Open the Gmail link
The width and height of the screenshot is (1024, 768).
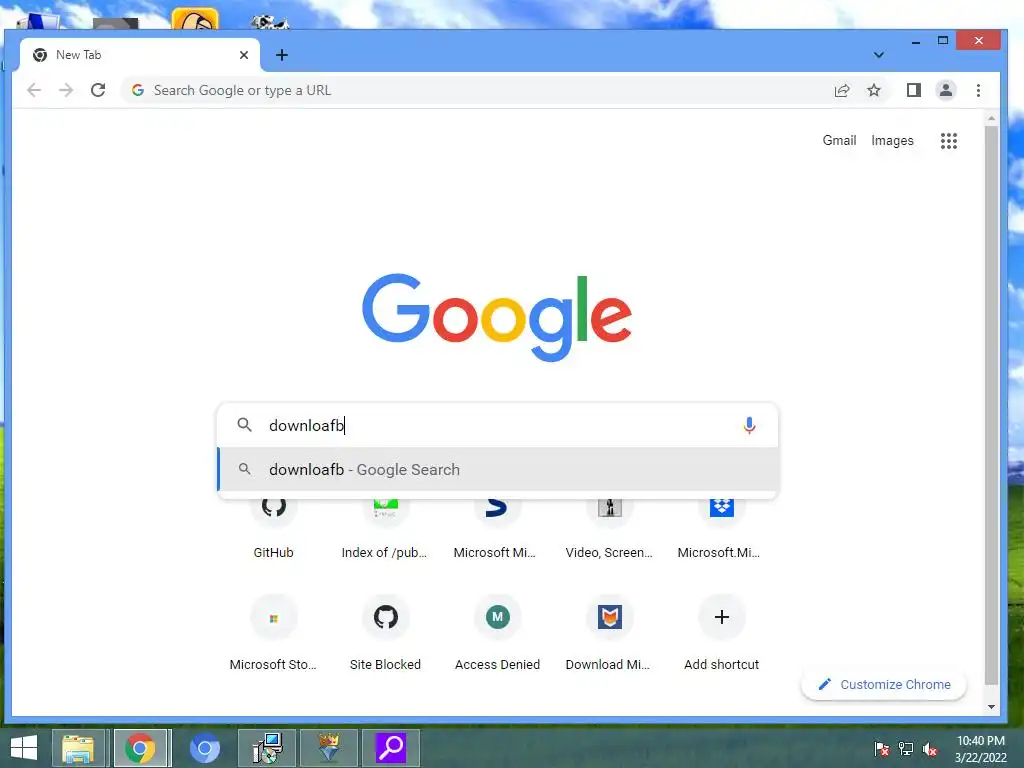(x=839, y=140)
